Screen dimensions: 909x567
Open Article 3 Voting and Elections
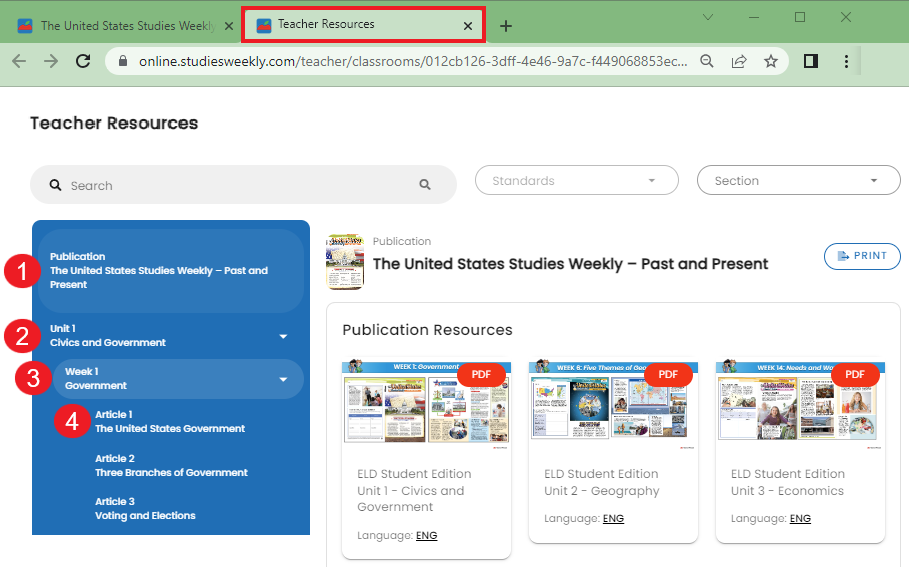click(145, 508)
